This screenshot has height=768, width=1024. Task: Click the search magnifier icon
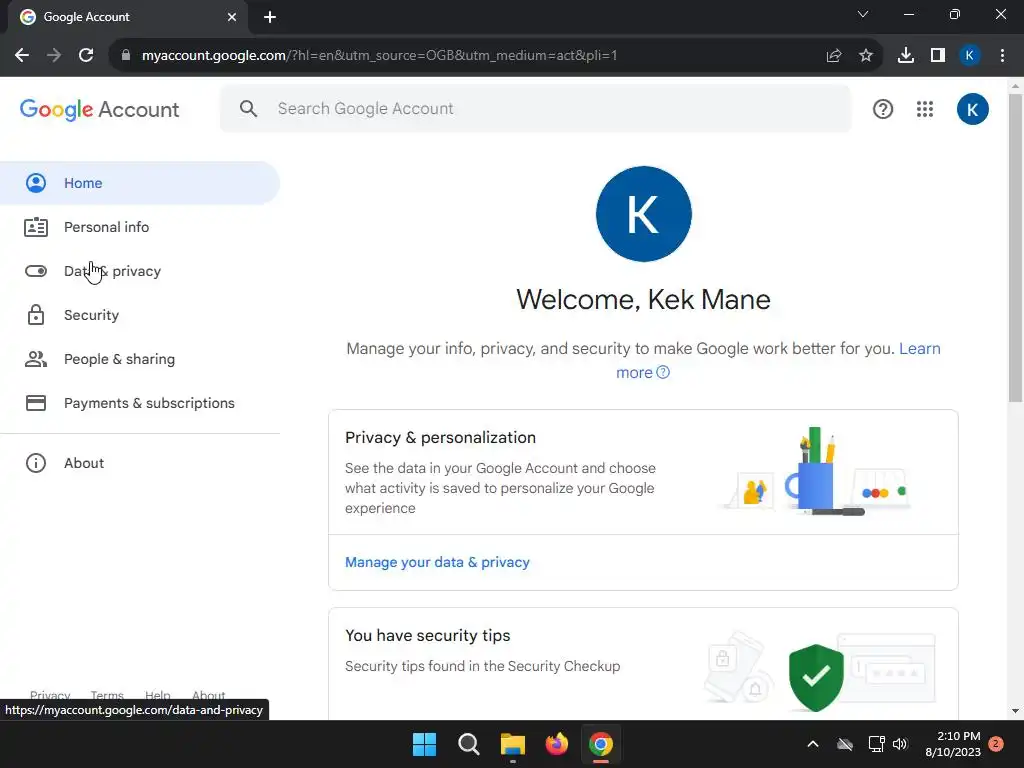[x=248, y=108]
